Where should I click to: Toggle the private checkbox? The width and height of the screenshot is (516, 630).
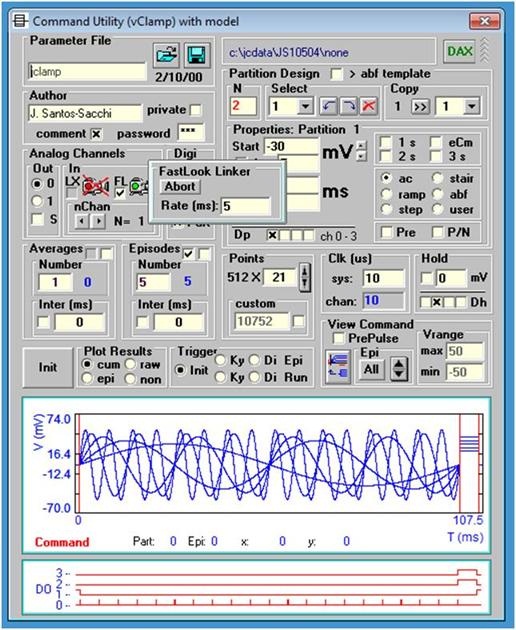(195, 110)
